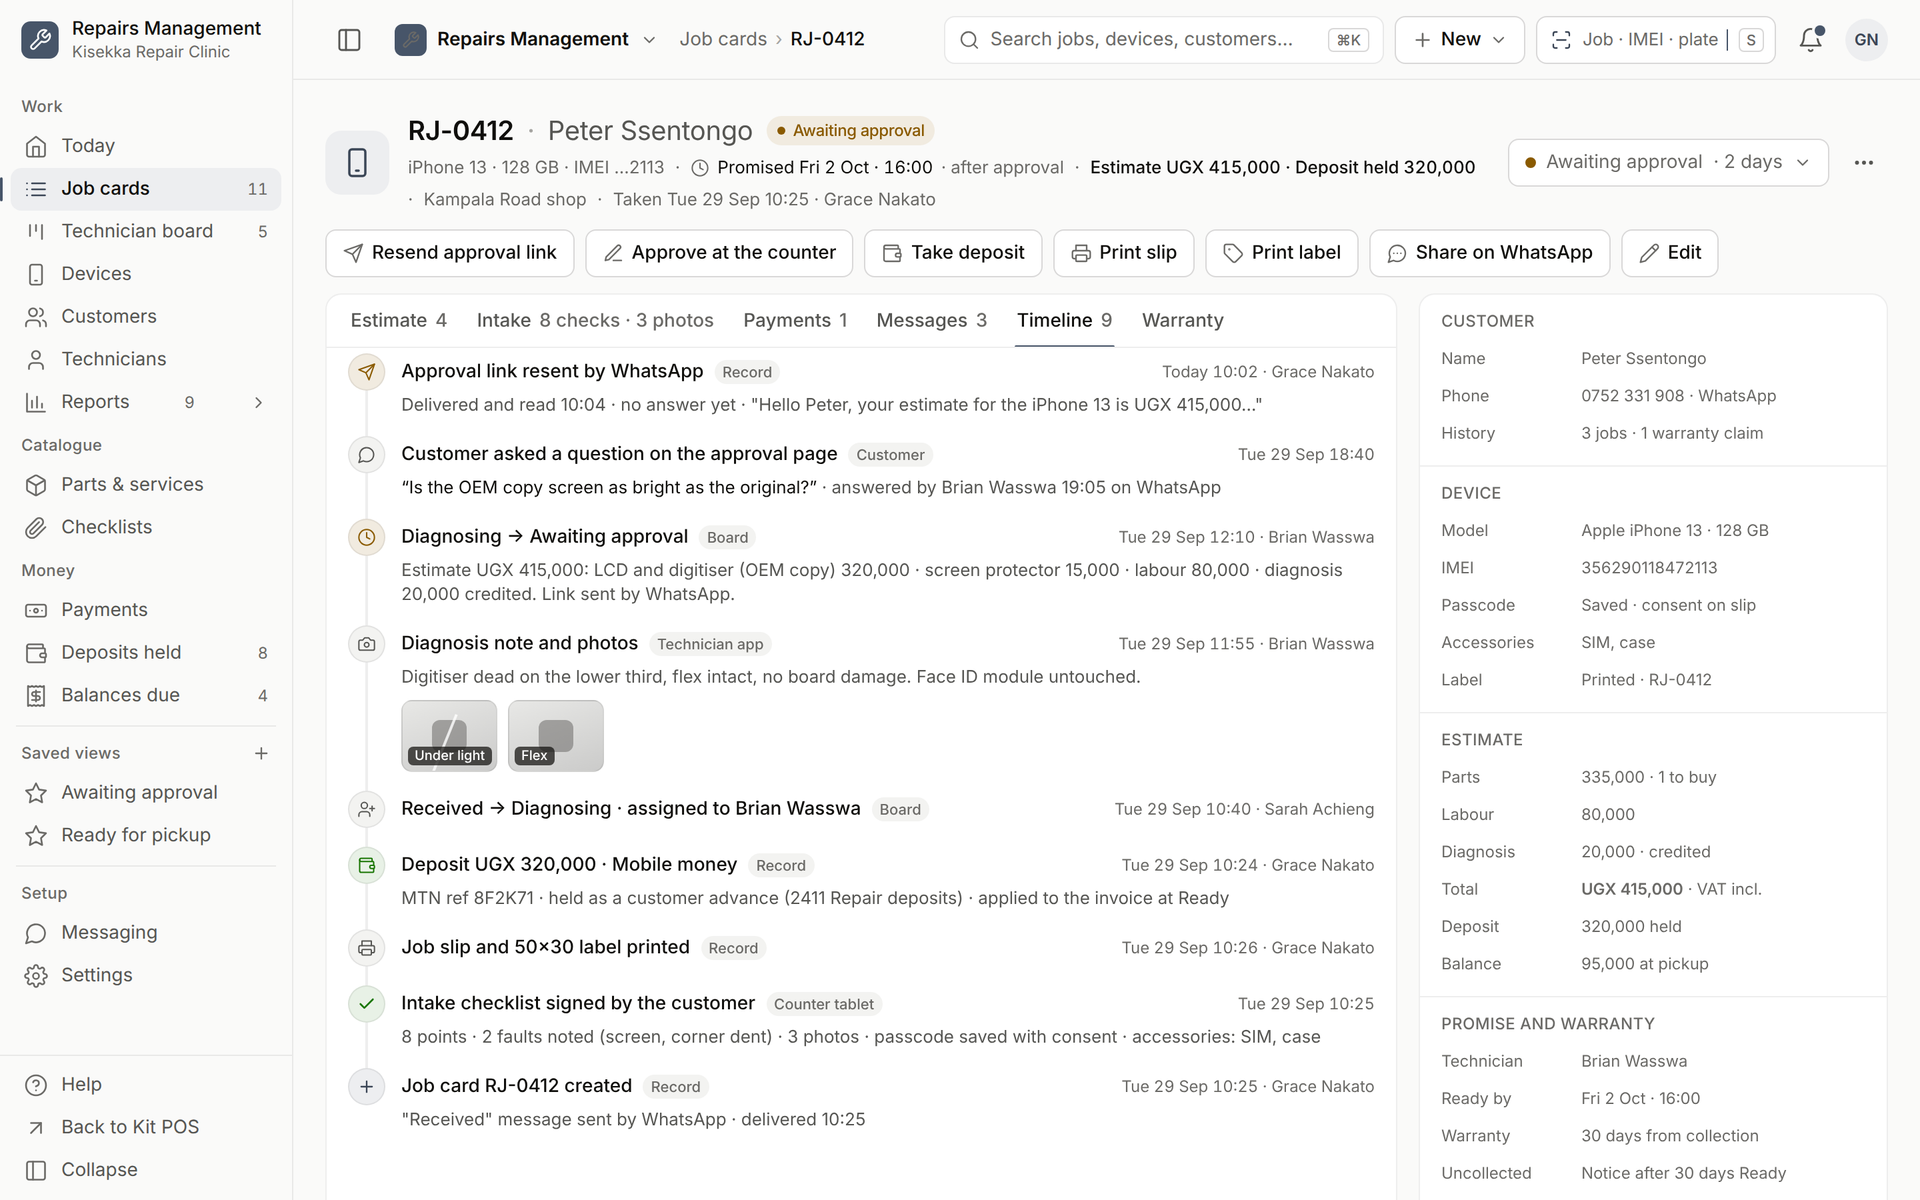
Task: Open the three-dot more options menu
Action: pyautogui.click(x=1863, y=163)
